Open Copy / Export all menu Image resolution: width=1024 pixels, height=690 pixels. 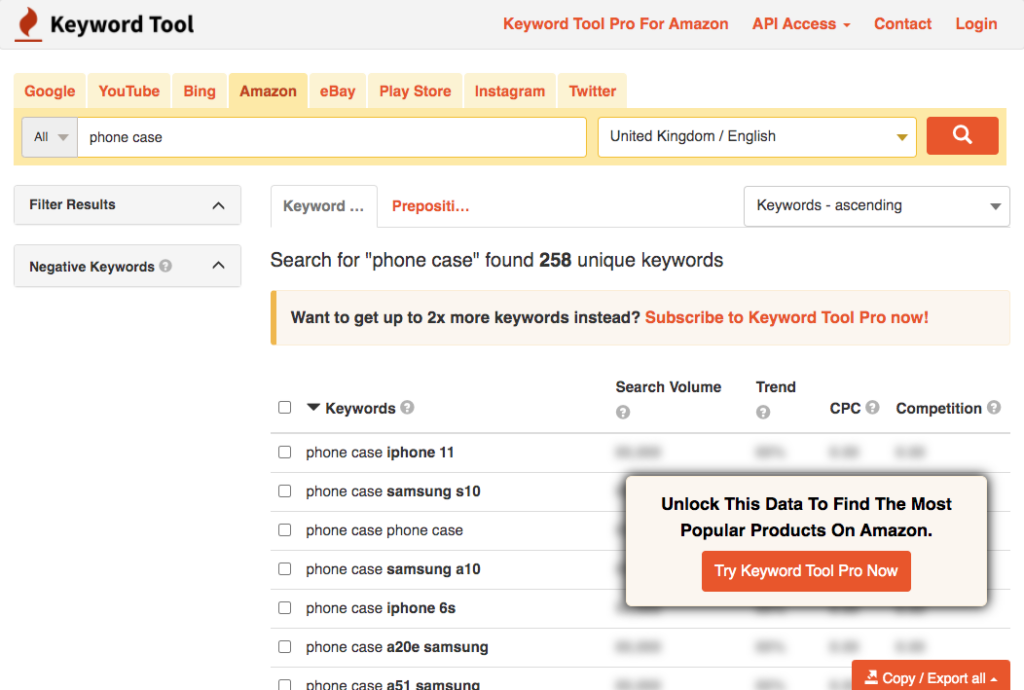coord(931,678)
